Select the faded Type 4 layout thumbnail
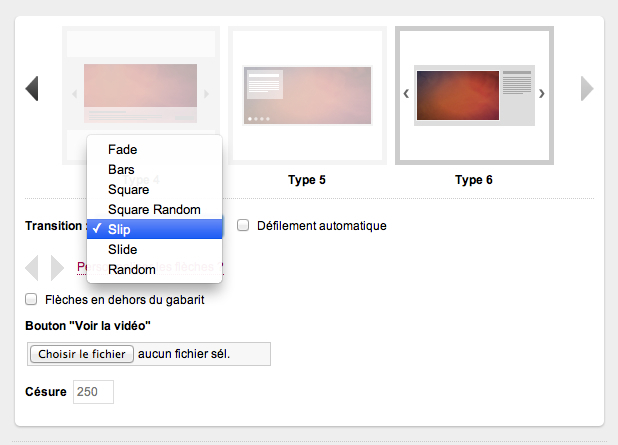The image size is (618, 445). pos(140,80)
